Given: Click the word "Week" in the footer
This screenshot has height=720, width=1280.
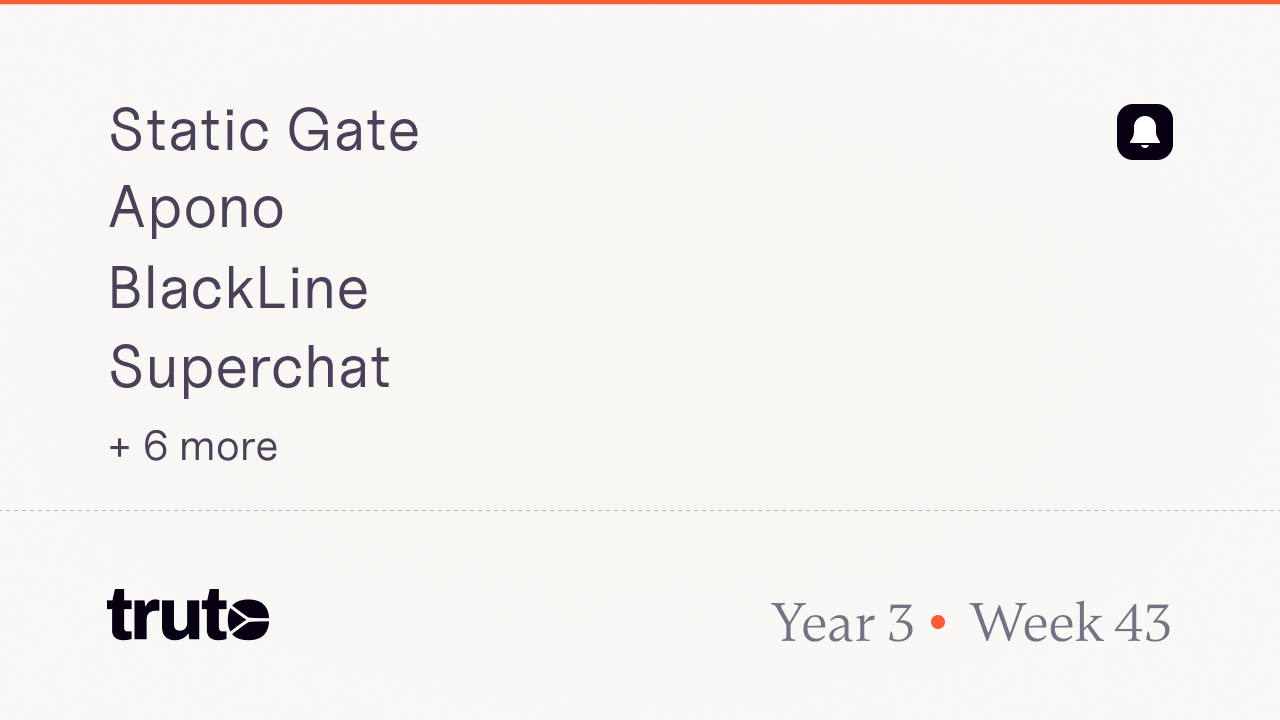Looking at the screenshot, I should pos(1036,622).
